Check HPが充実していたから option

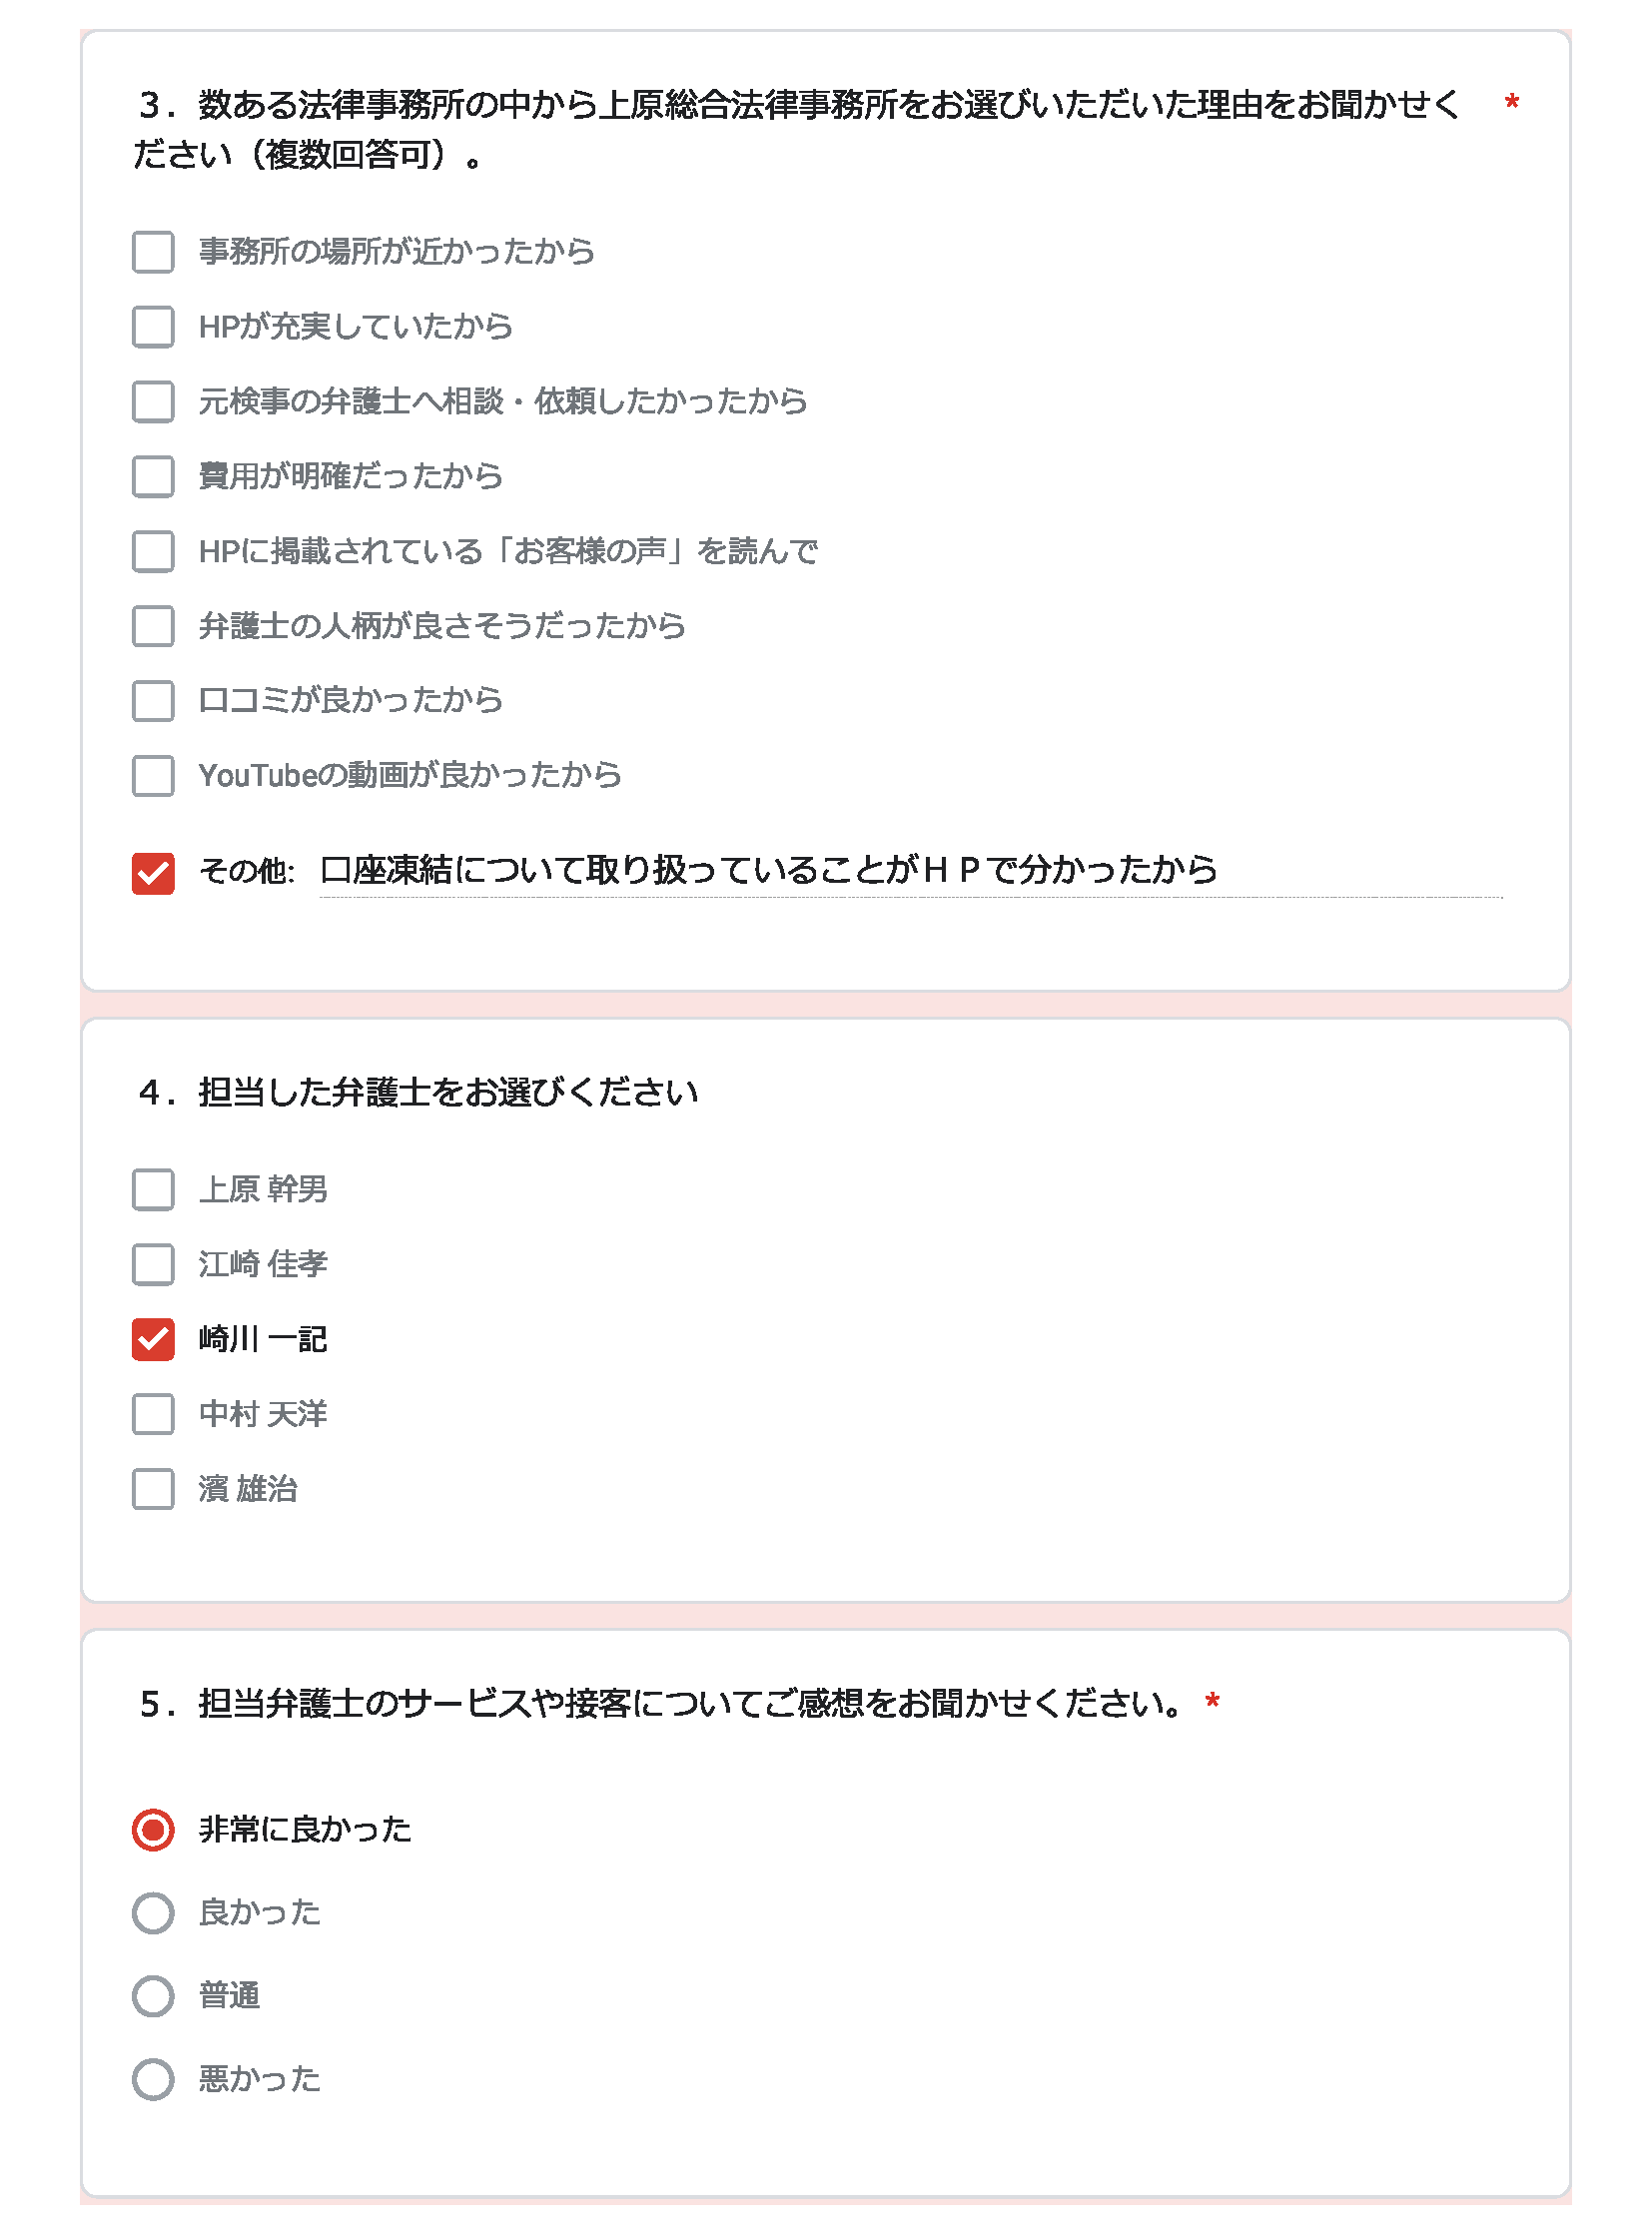pyautogui.click(x=152, y=327)
